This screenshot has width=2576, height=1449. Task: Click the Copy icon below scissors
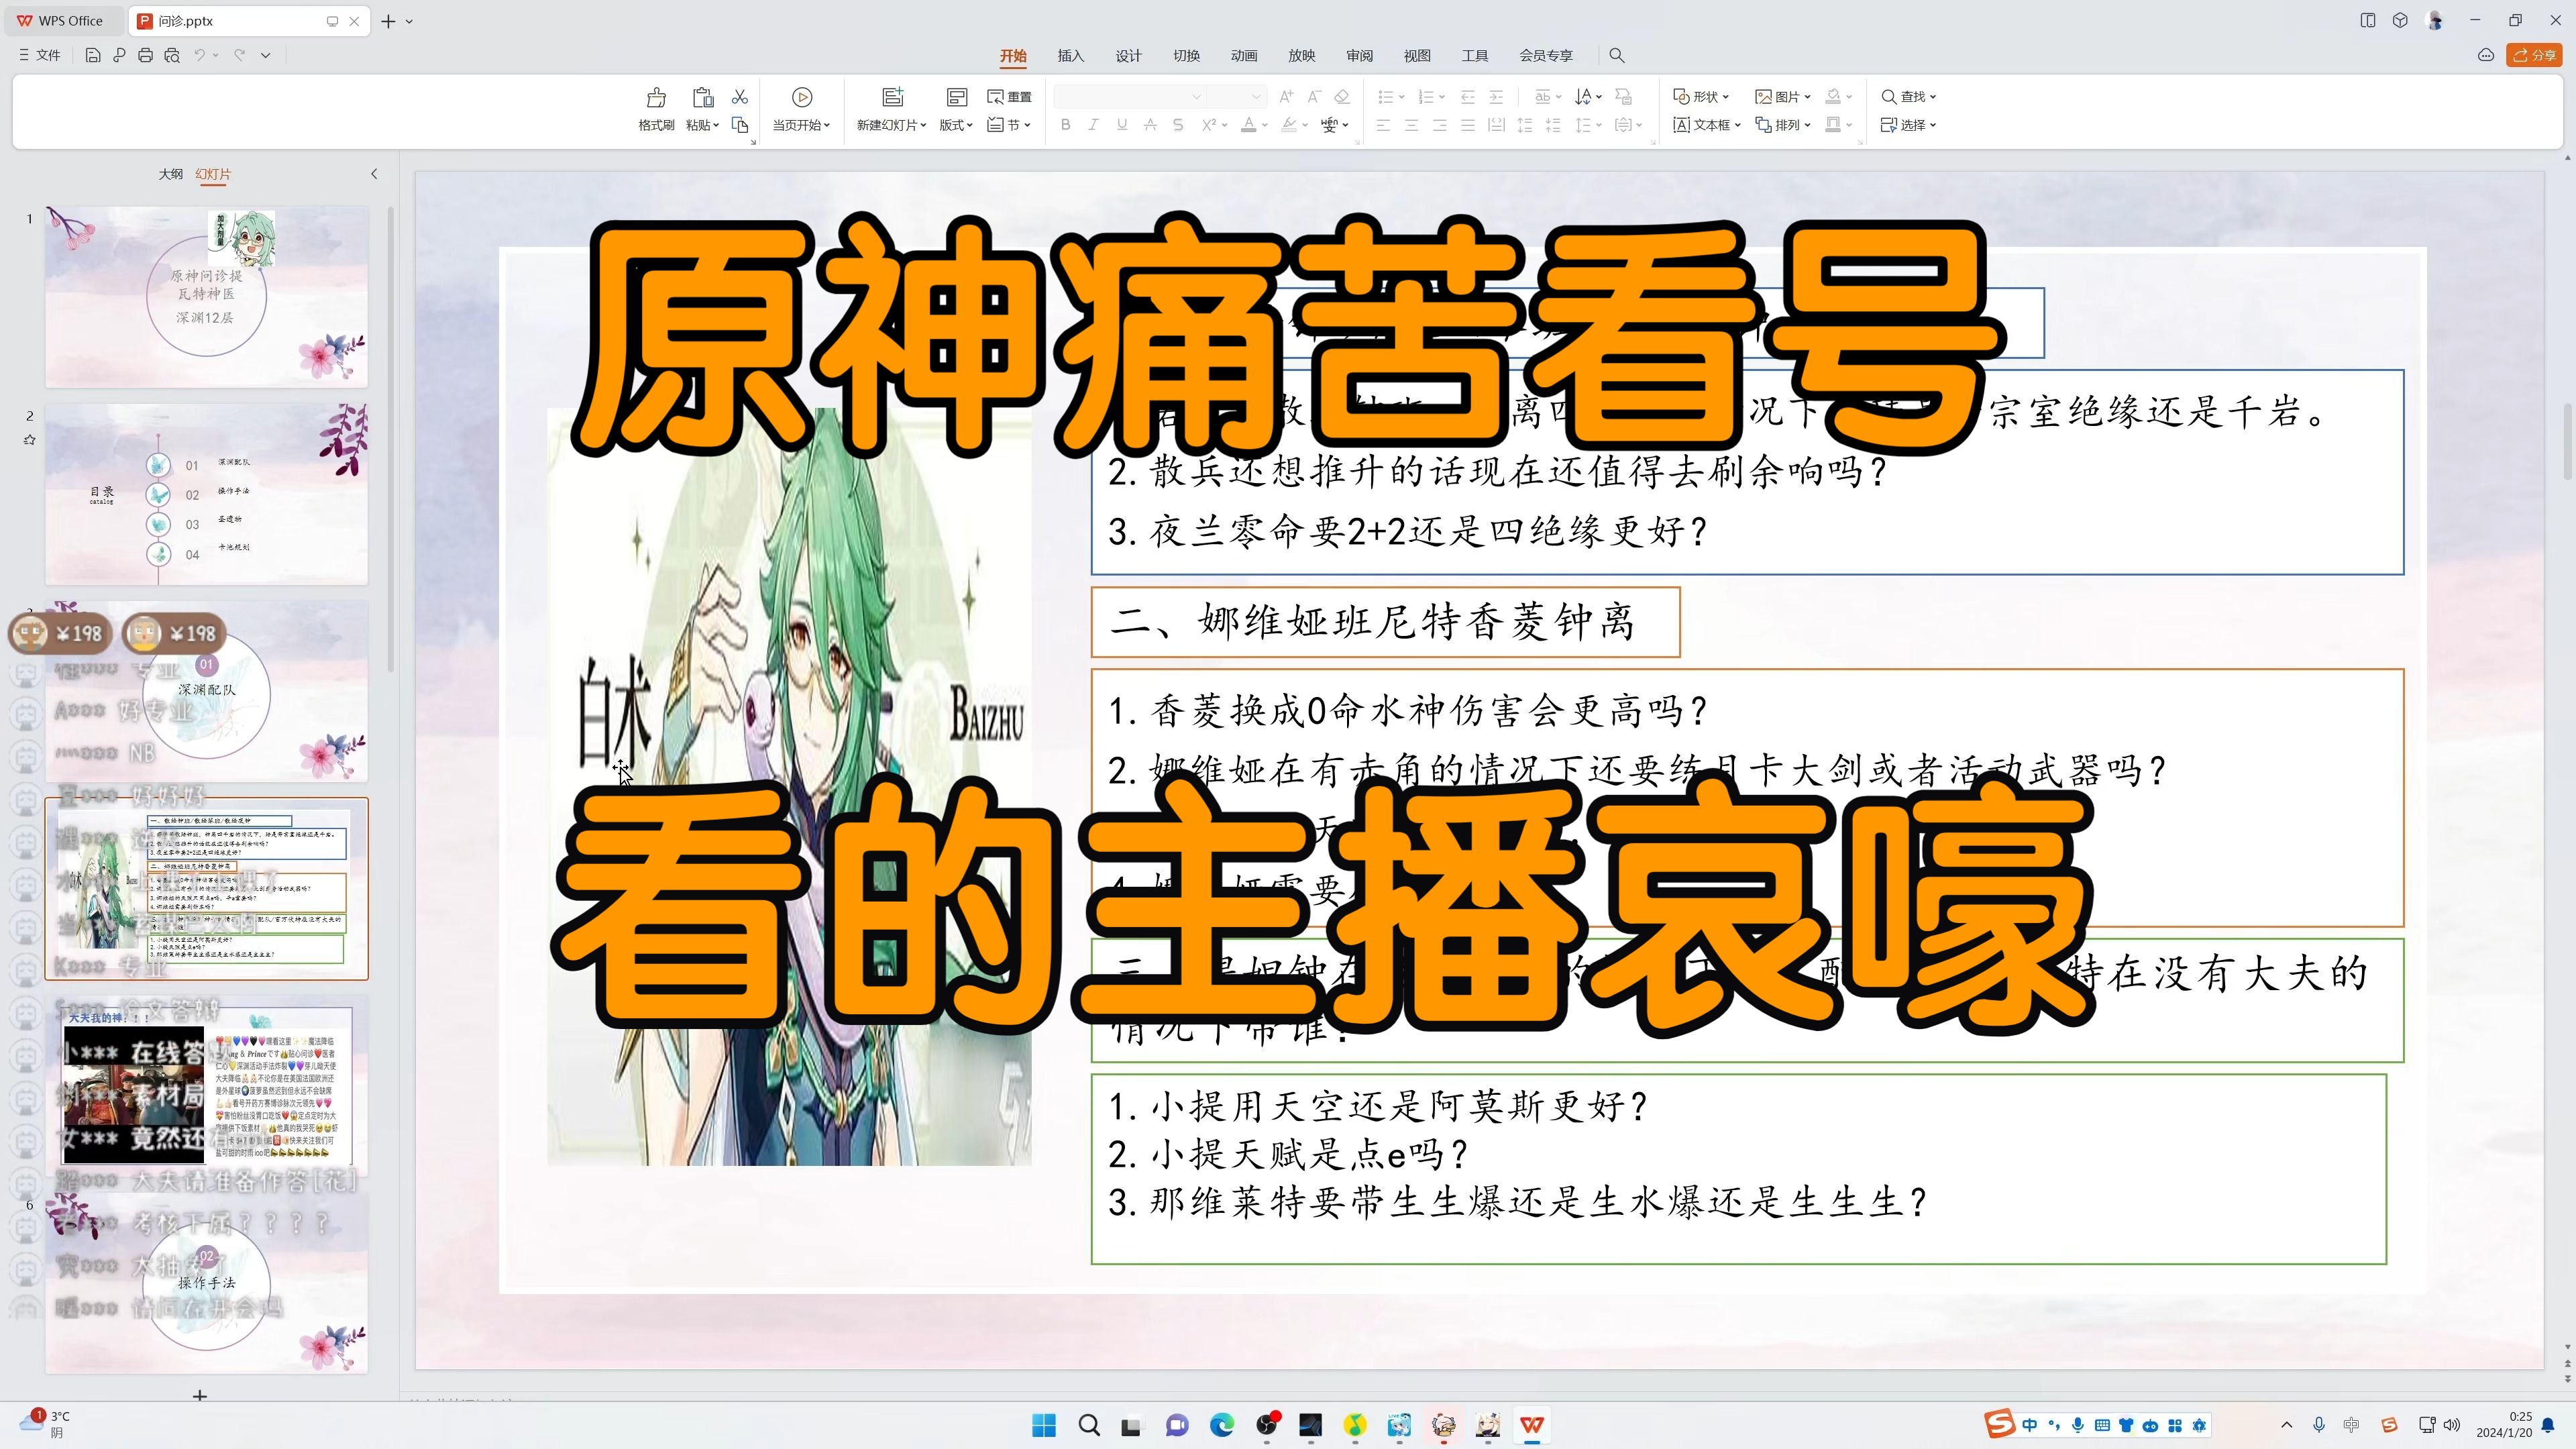[x=740, y=125]
